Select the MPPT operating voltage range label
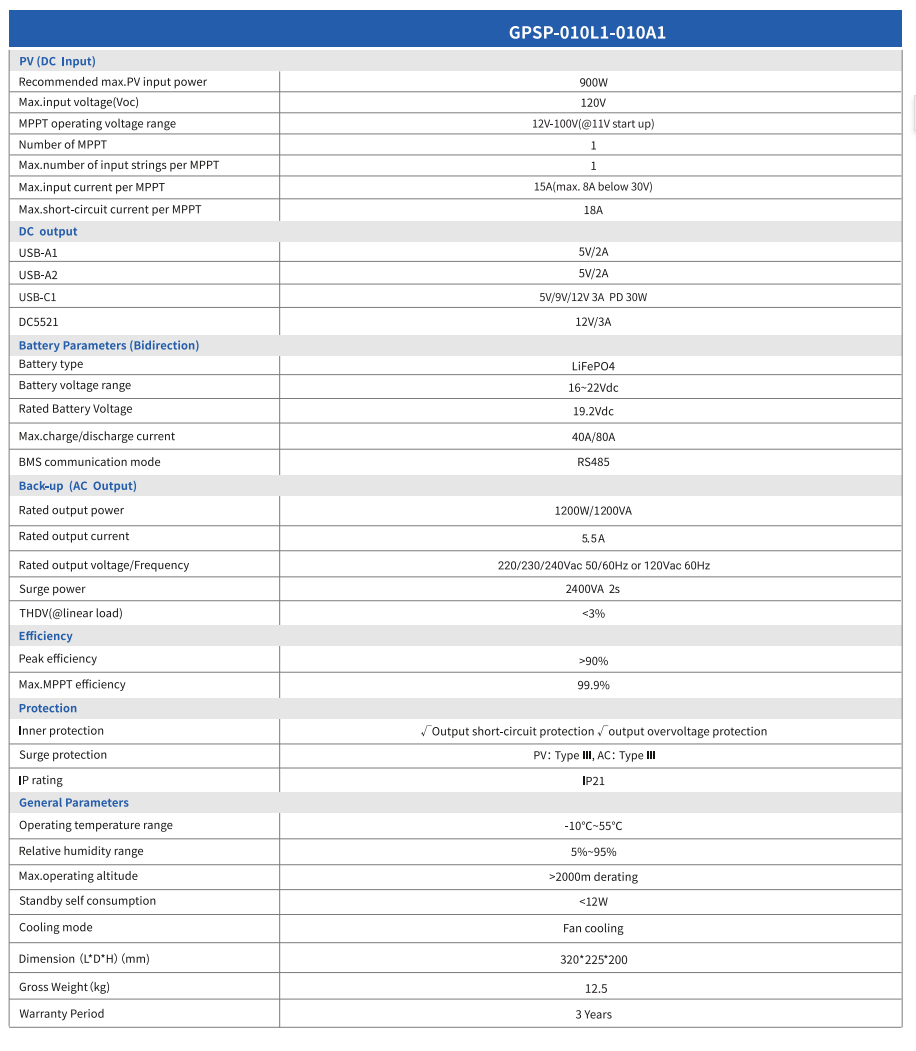Screen dimensions: 916x1051 pyautogui.click(x=97, y=124)
